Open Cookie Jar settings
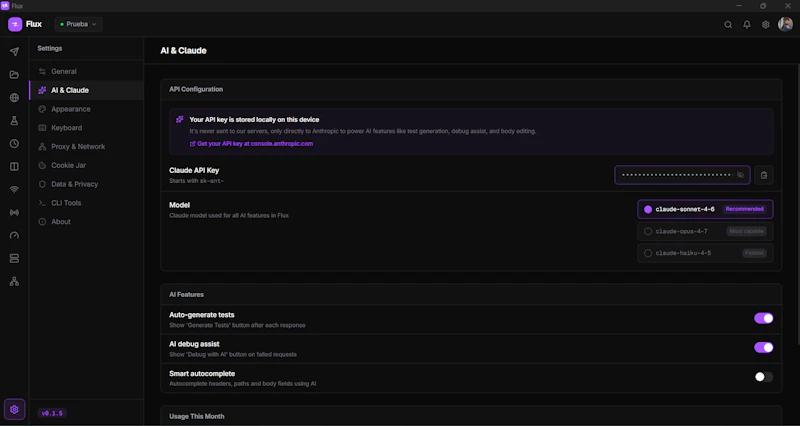800x426 pixels. point(86,165)
